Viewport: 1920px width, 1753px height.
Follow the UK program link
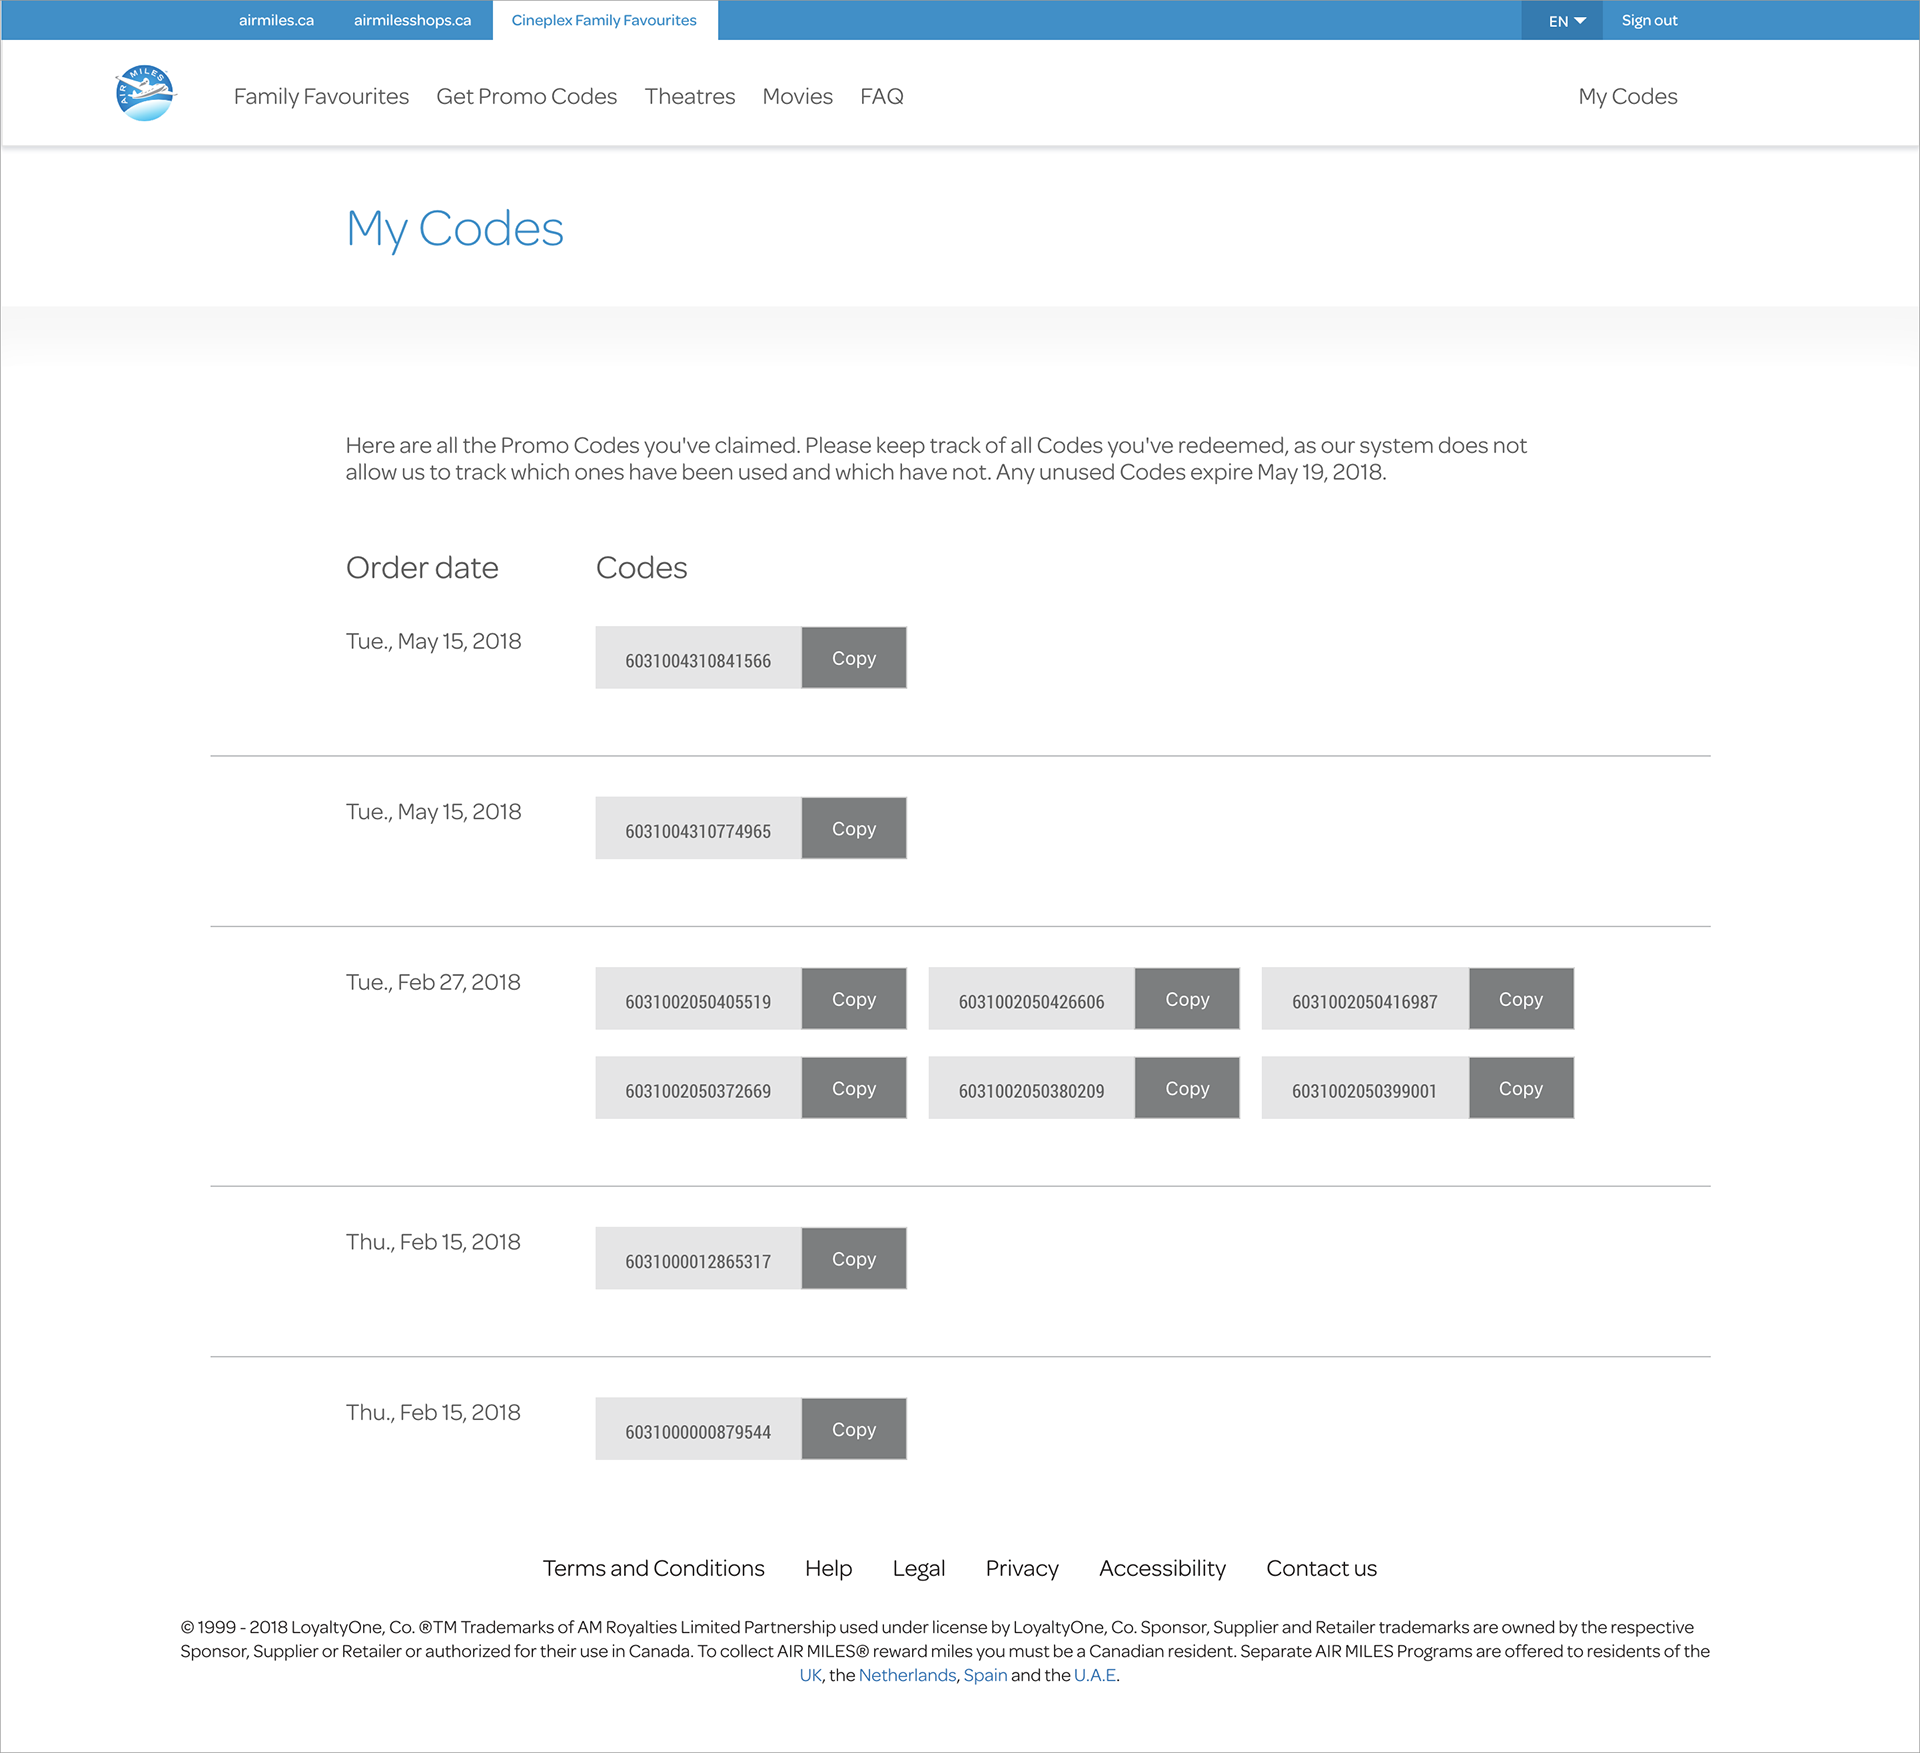click(810, 1675)
